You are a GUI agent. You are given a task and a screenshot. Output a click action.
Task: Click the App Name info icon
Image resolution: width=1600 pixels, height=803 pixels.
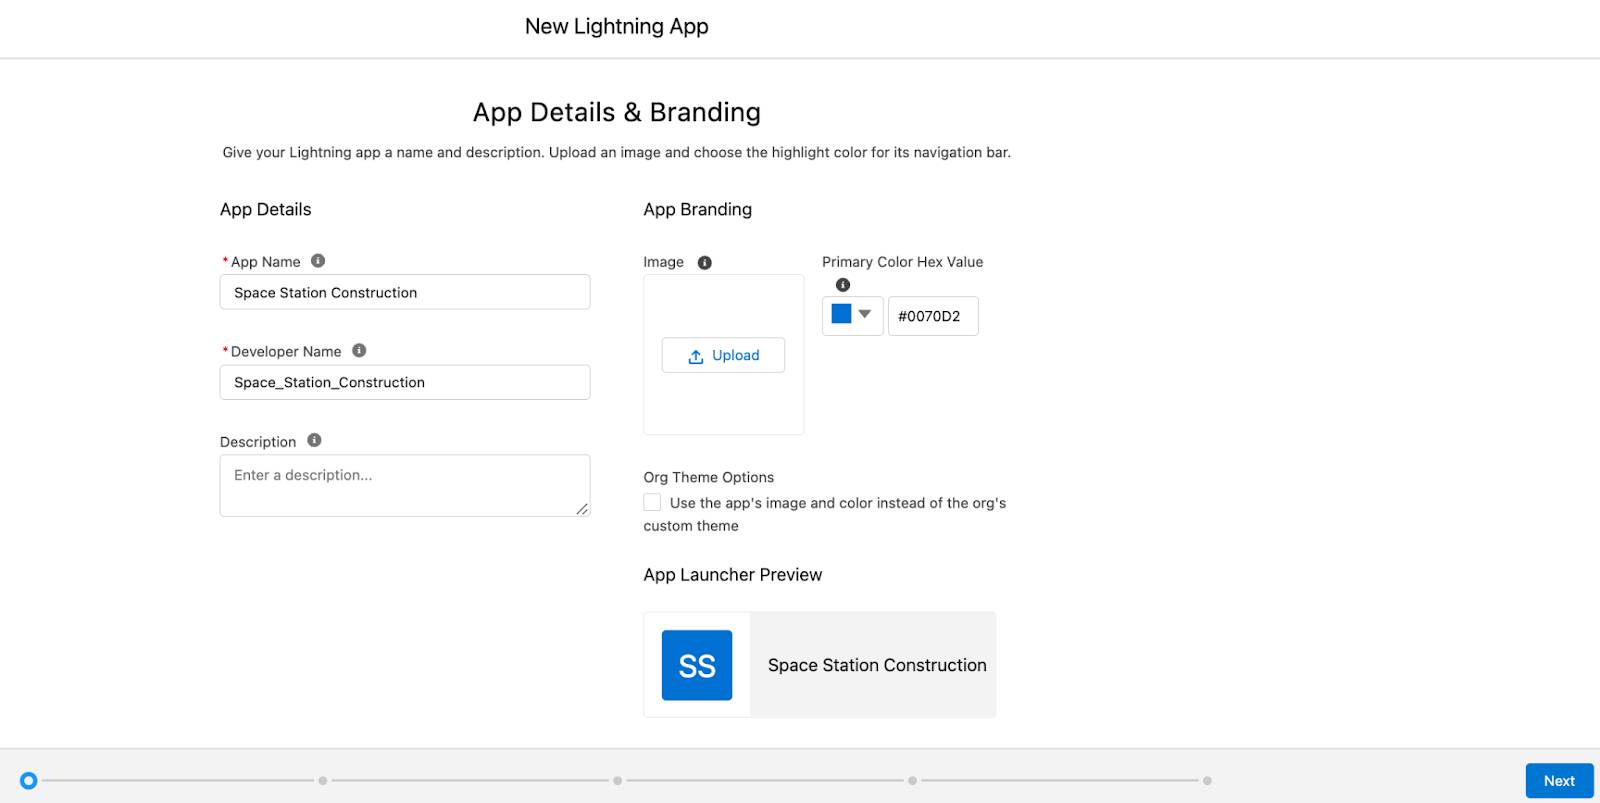tap(318, 261)
